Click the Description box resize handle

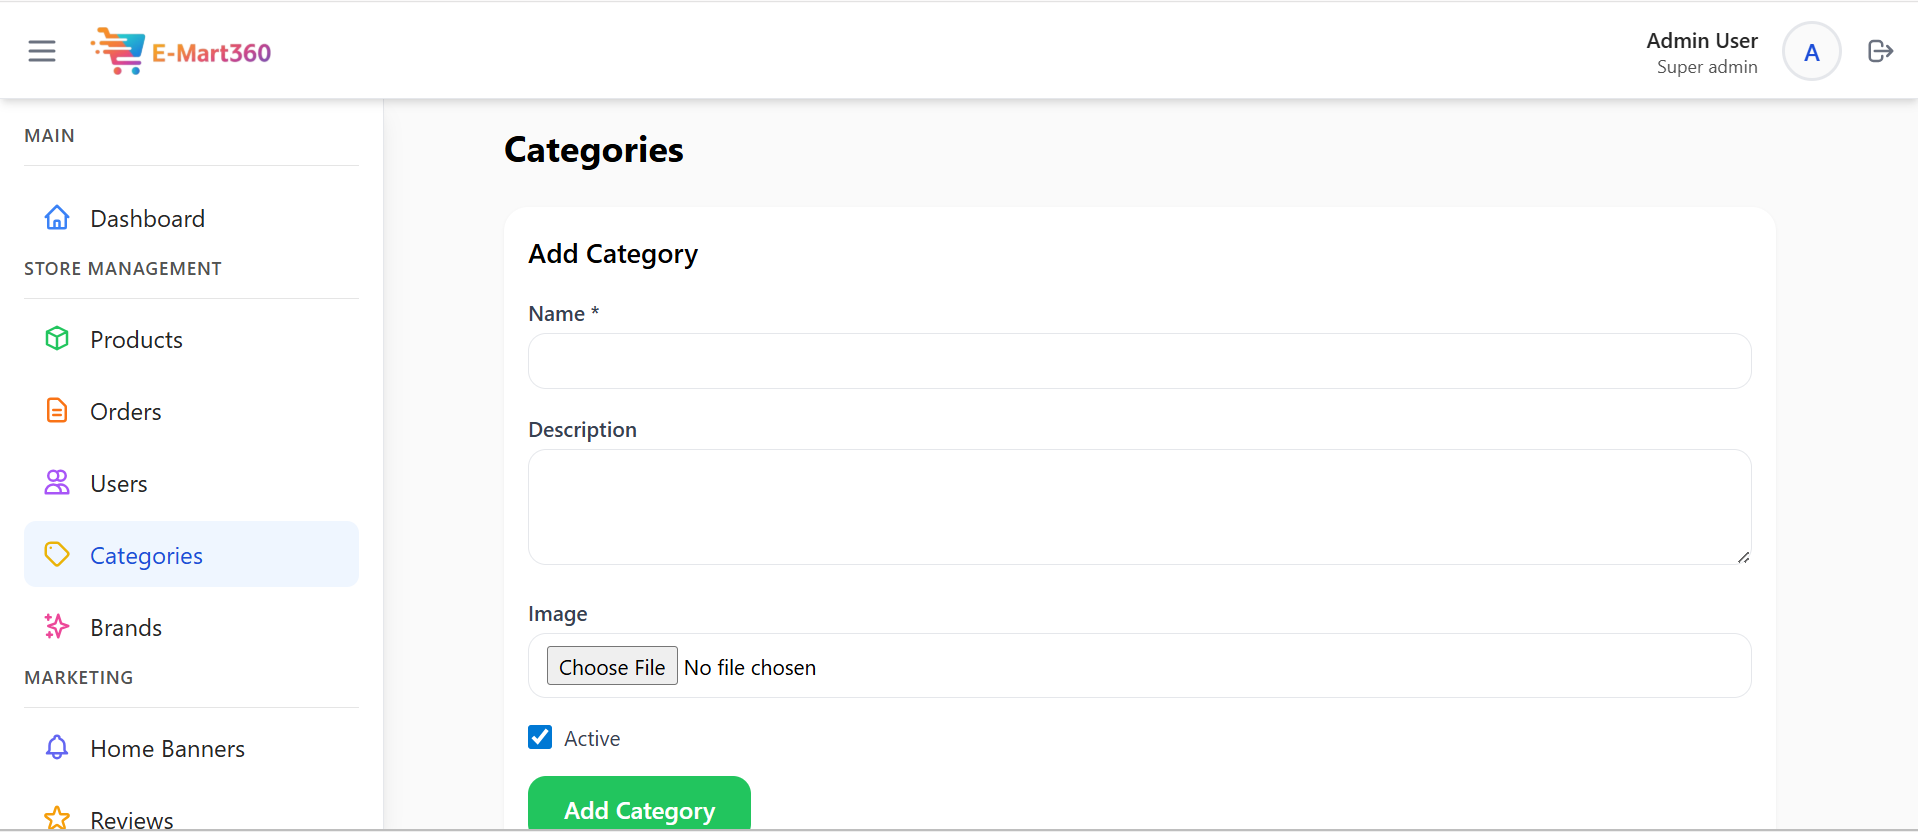pos(1744,556)
